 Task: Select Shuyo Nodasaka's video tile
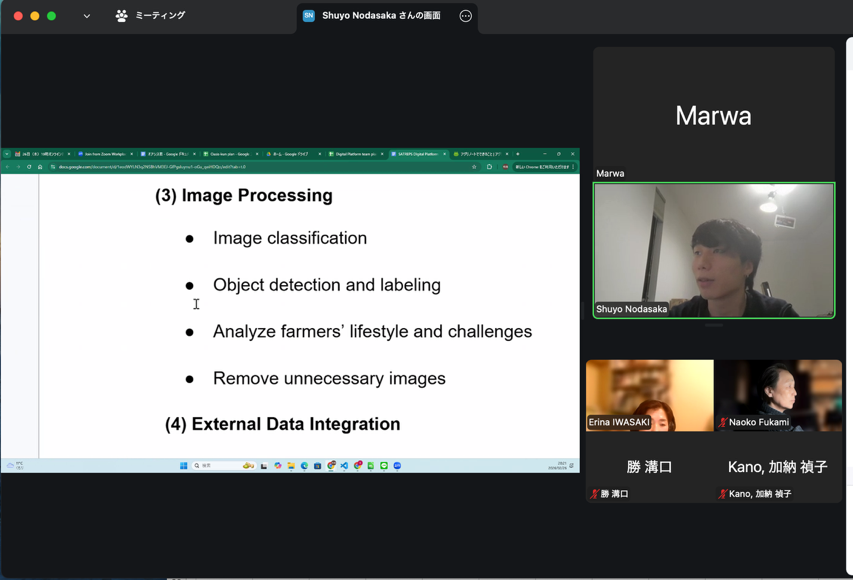click(x=713, y=250)
